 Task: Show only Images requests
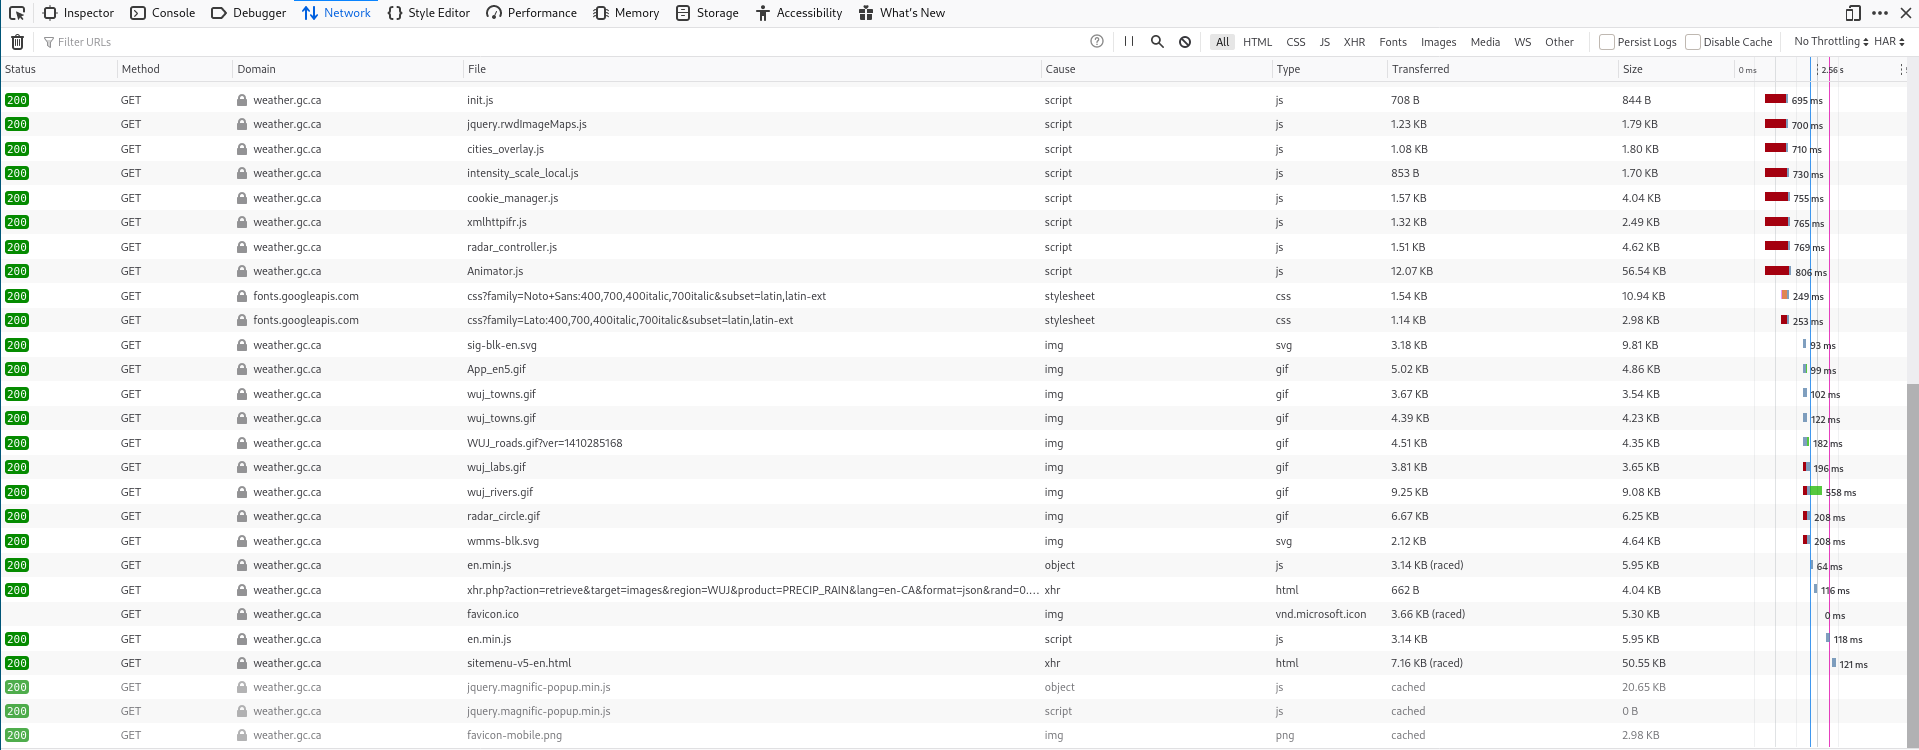click(1438, 42)
